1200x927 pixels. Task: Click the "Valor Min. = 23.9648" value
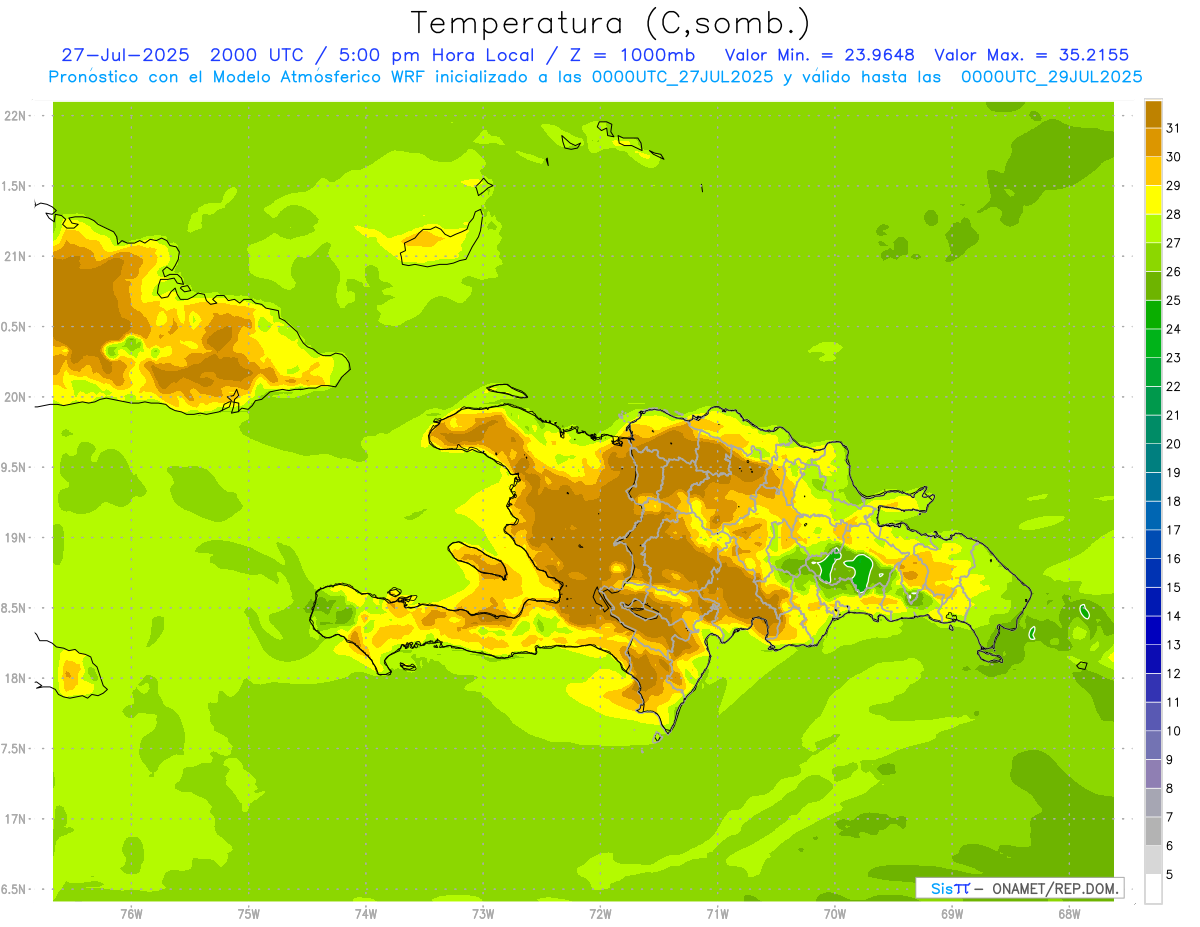(819, 55)
